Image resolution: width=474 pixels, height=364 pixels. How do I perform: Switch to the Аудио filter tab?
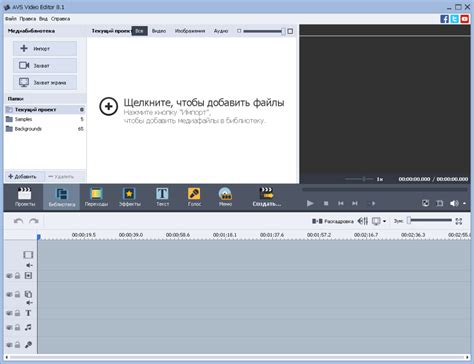click(x=221, y=31)
